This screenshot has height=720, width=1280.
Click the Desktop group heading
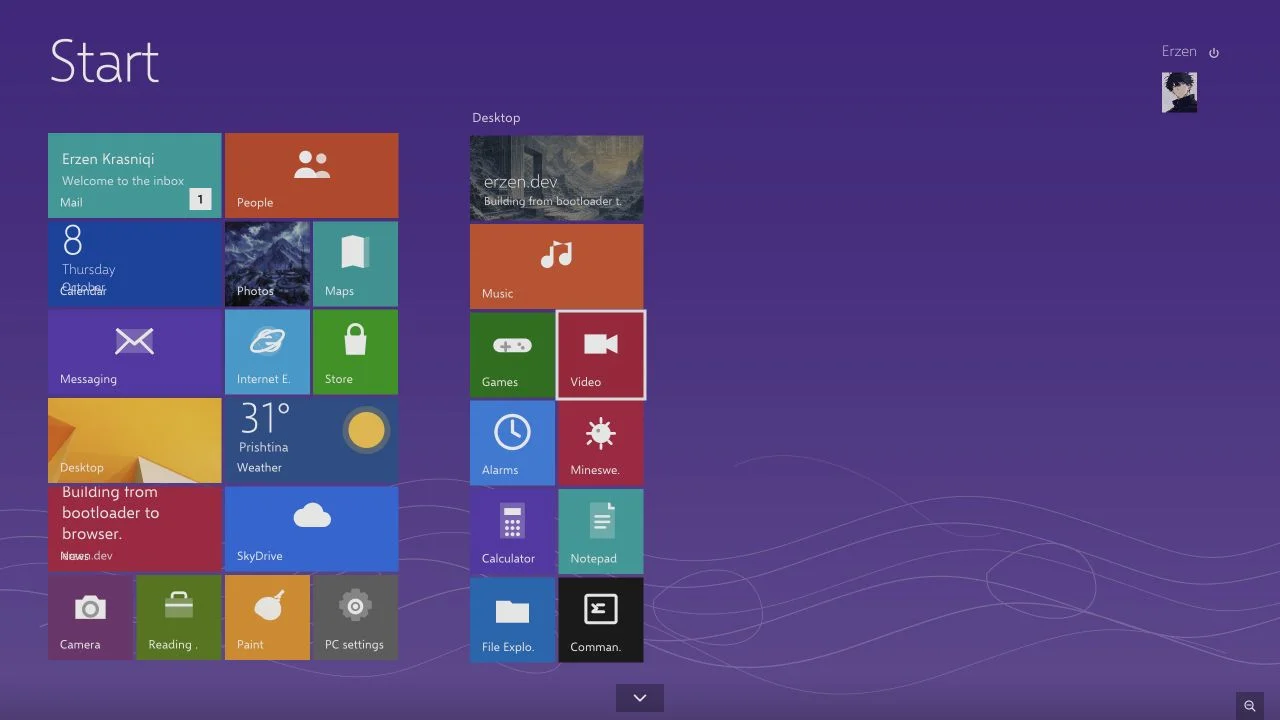(x=496, y=117)
